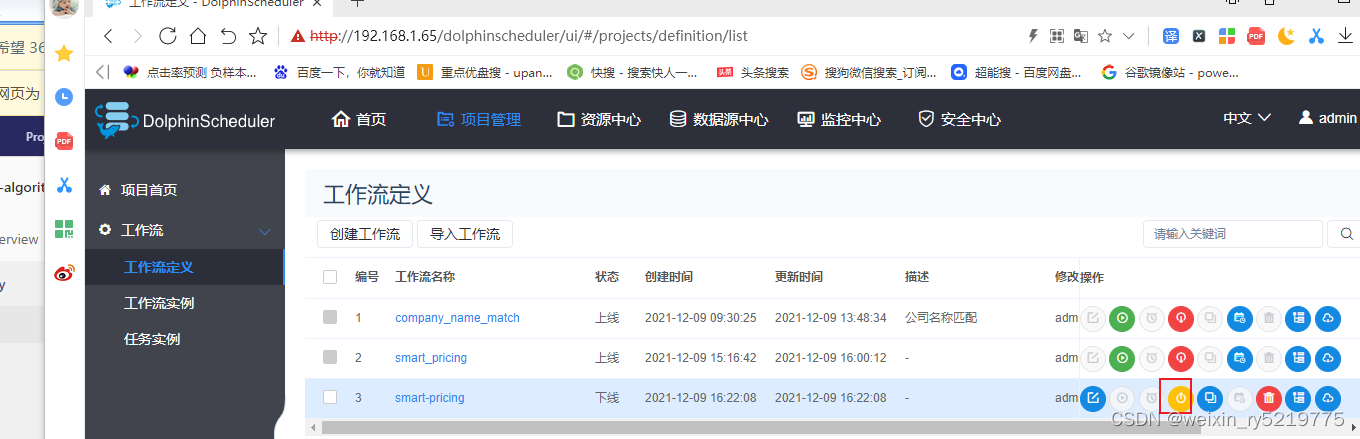Click the search magnifier button

point(1345,234)
